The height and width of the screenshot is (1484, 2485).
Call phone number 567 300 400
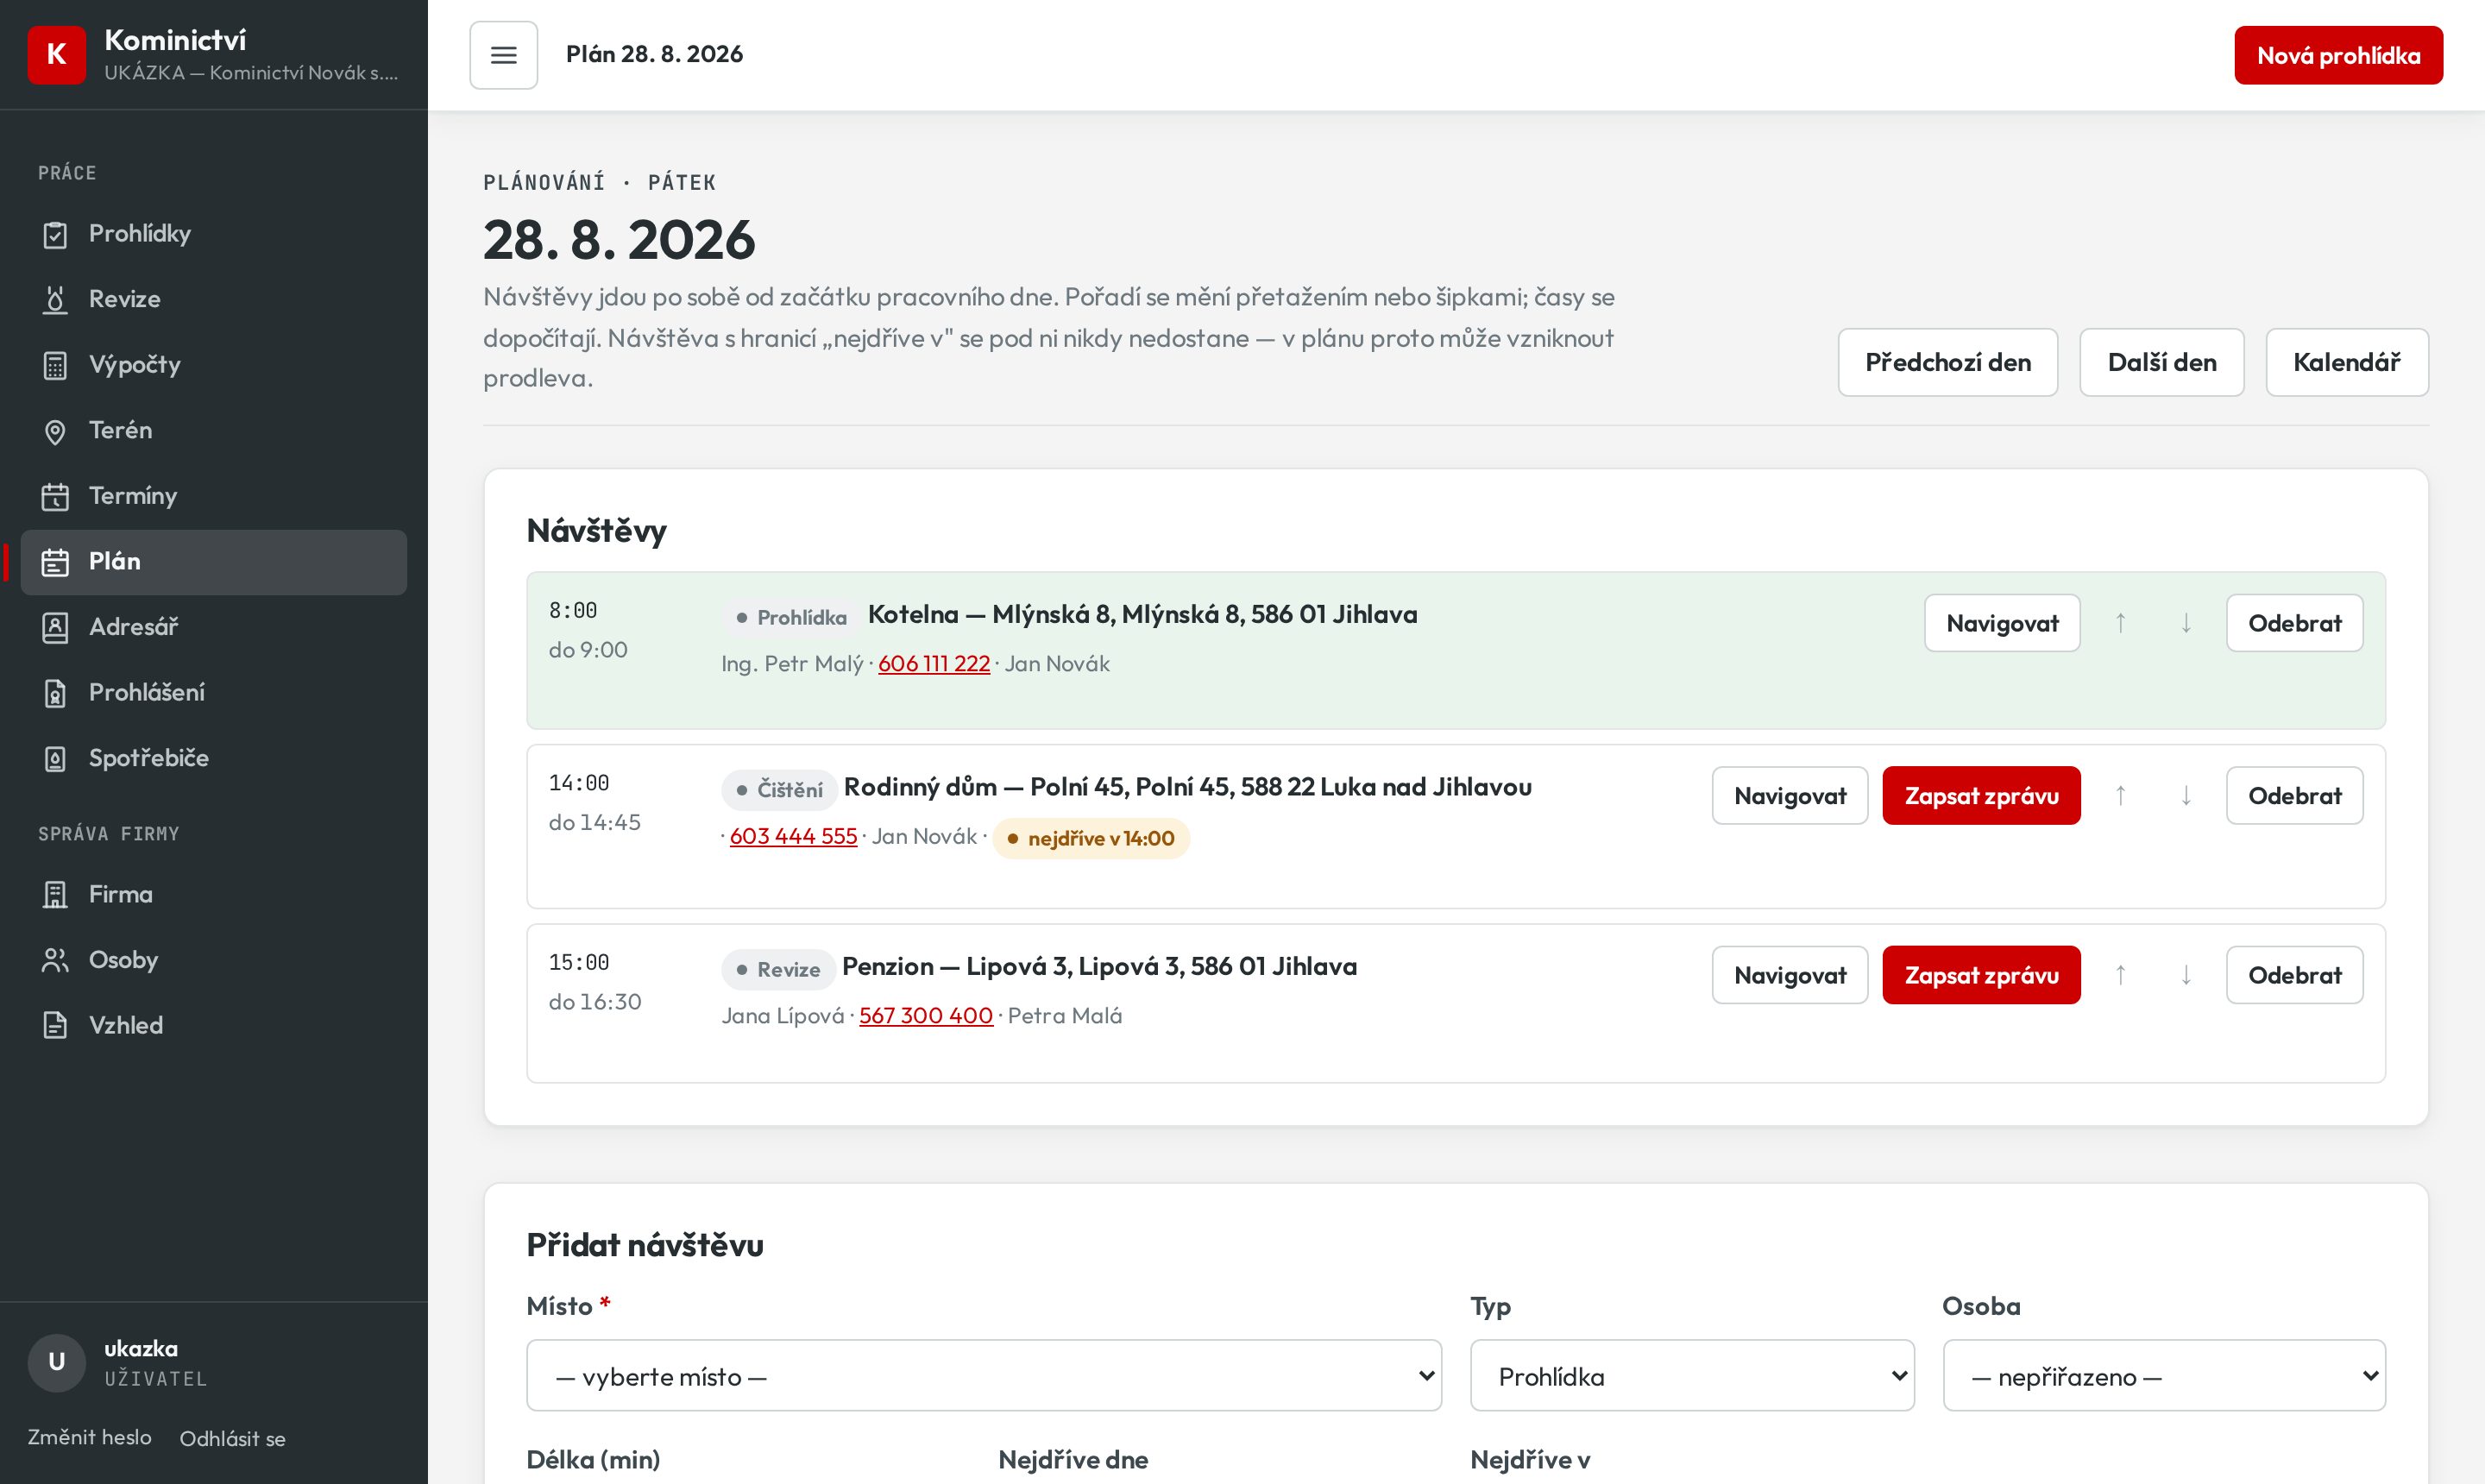pos(926,1016)
